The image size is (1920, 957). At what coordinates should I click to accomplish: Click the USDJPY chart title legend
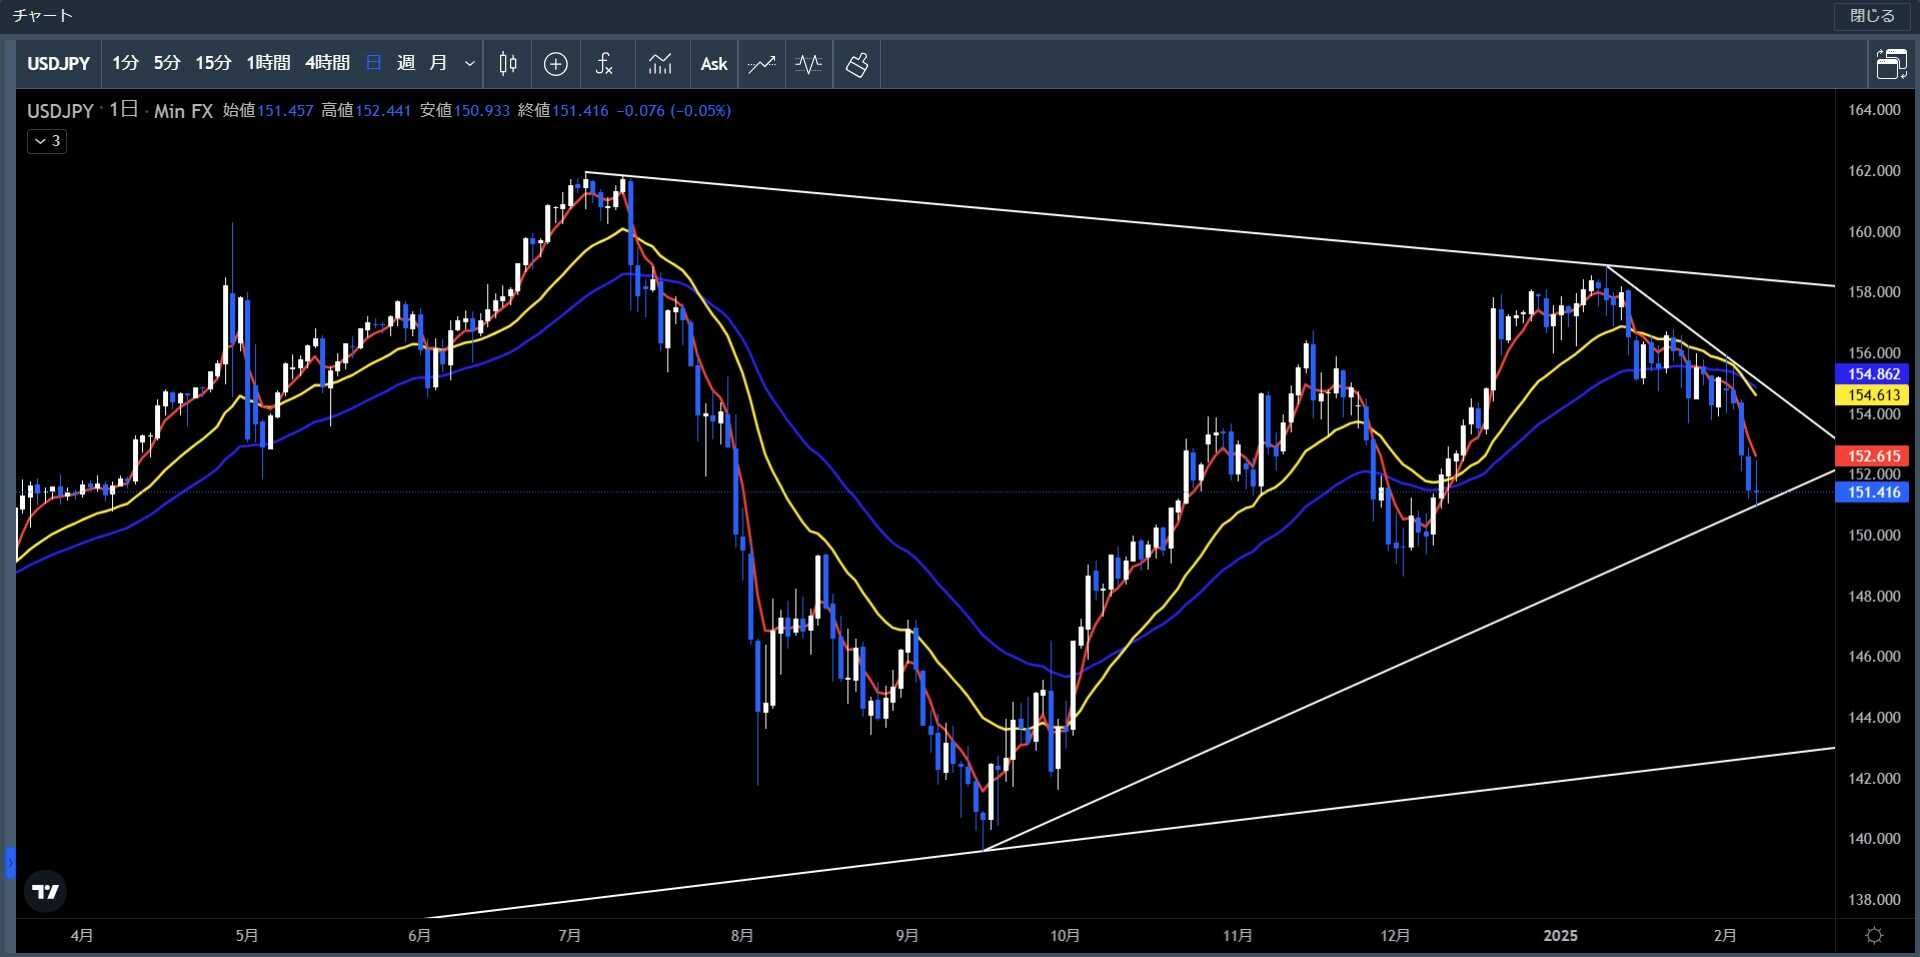tap(60, 111)
